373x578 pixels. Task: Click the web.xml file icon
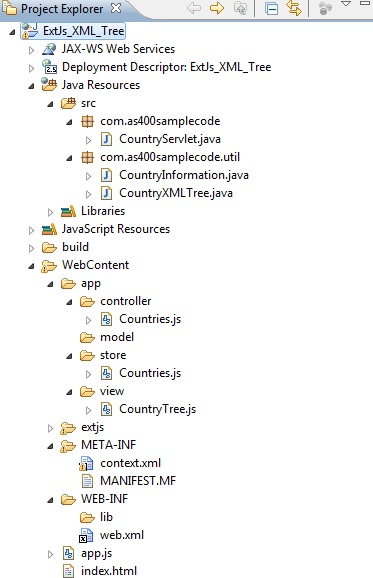[x=87, y=536]
